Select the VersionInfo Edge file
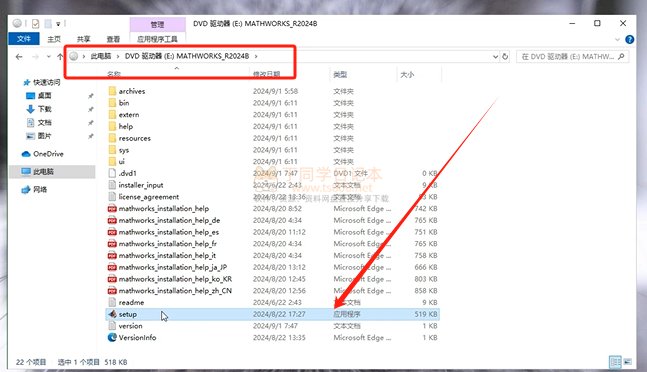Image resolution: width=647 pixels, height=372 pixels. click(272, 338)
